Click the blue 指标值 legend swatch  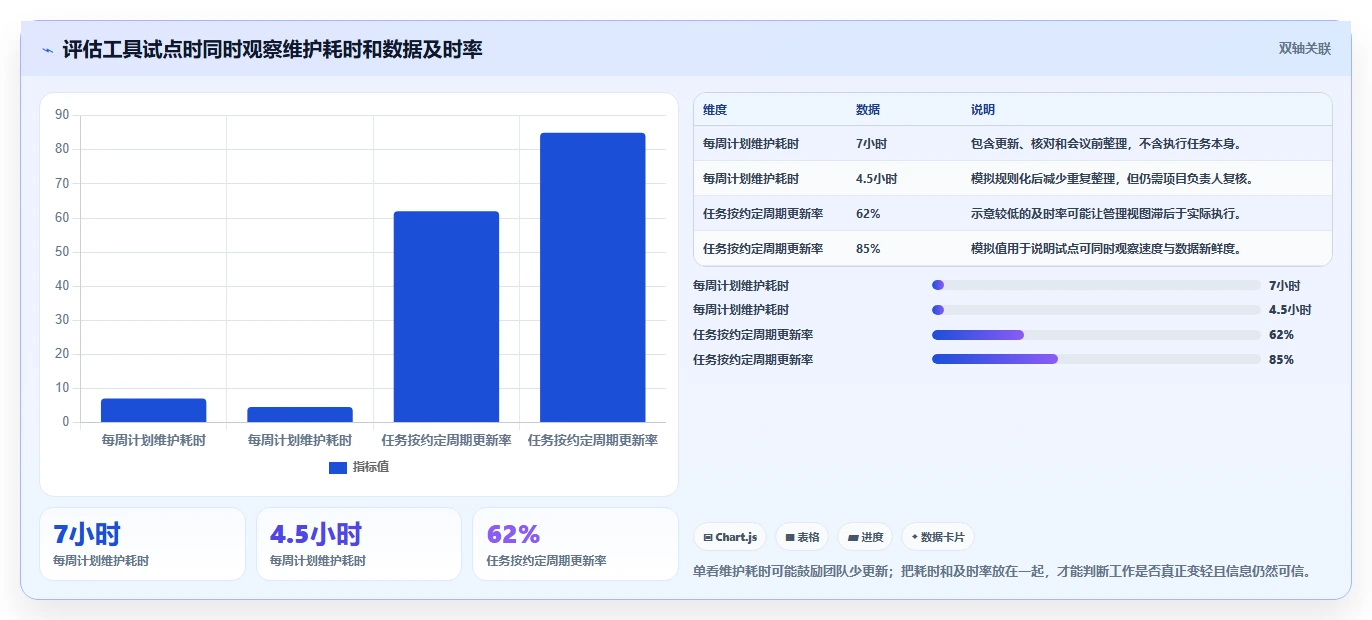[338, 467]
